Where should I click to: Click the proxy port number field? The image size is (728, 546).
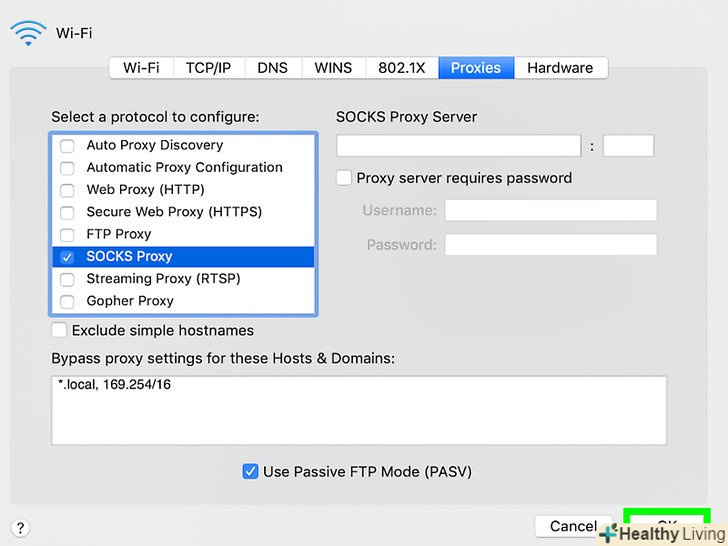coord(628,146)
